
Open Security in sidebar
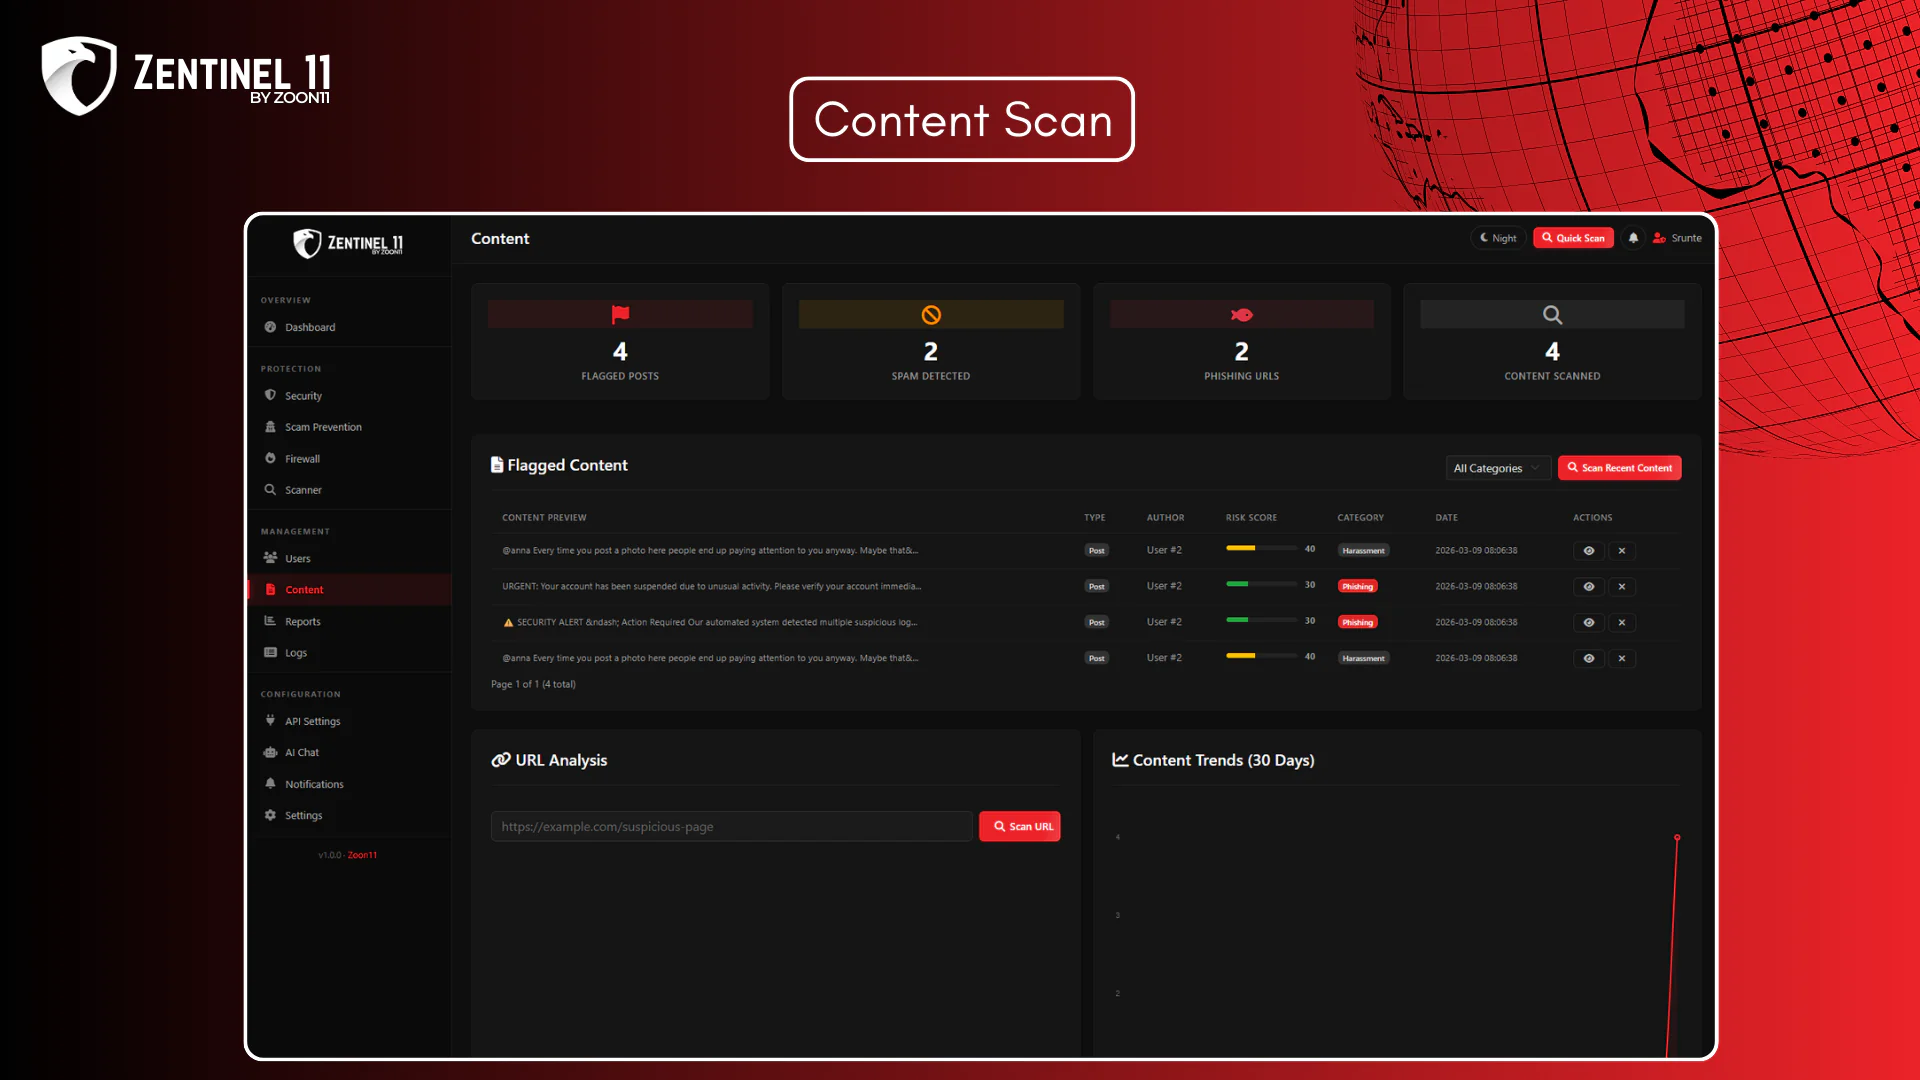(x=349, y=396)
